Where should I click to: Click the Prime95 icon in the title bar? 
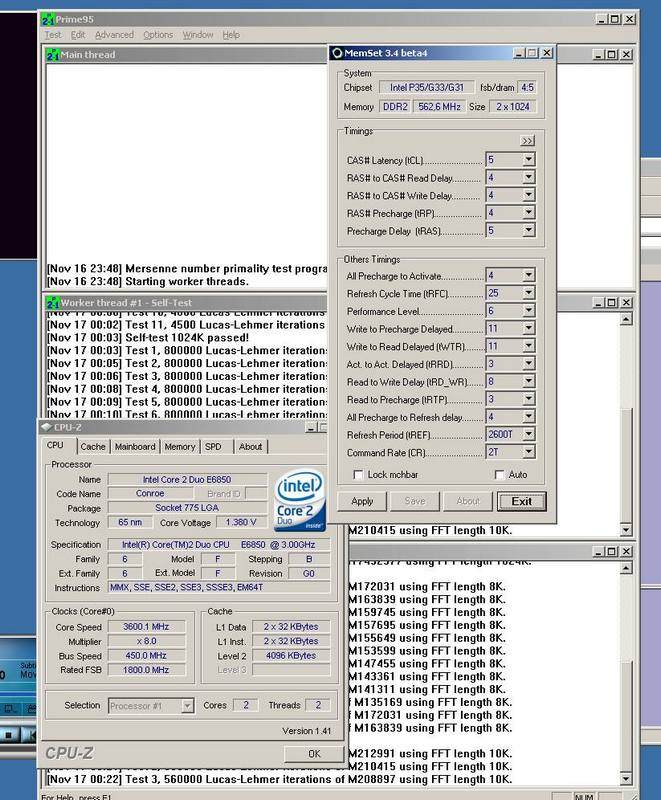[x=48, y=20]
